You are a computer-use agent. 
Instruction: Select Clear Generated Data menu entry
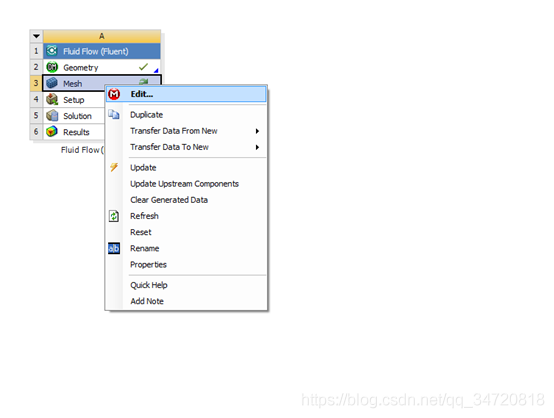pyautogui.click(x=169, y=200)
